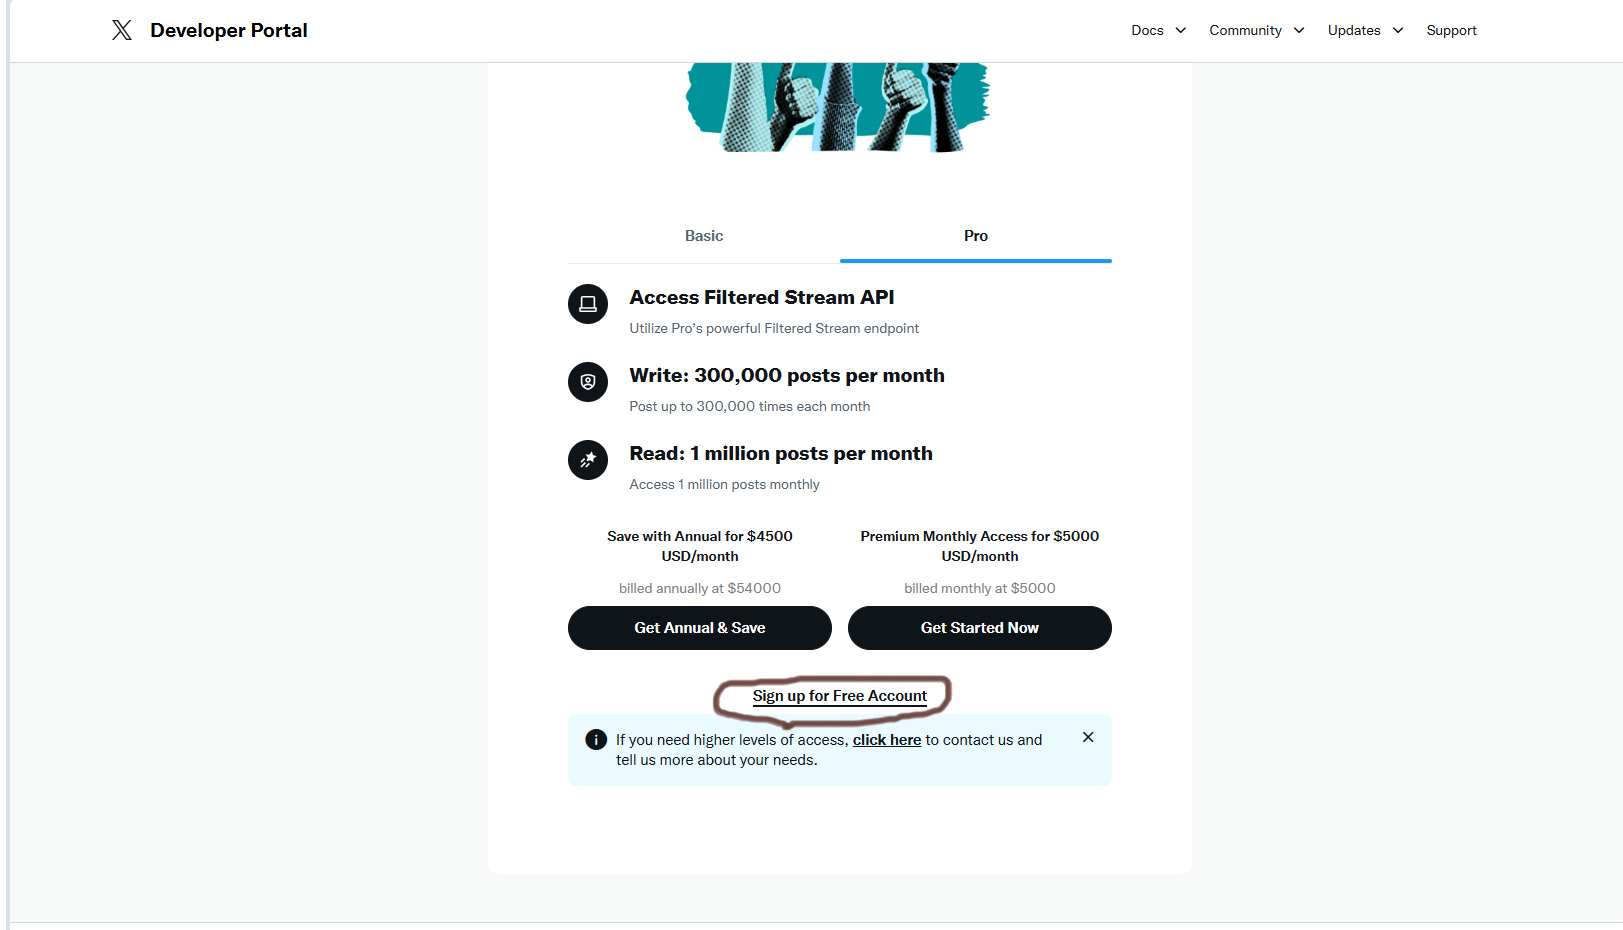Click the Developer Portal title
Image resolution: width=1623 pixels, height=930 pixels.
coord(229,30)
